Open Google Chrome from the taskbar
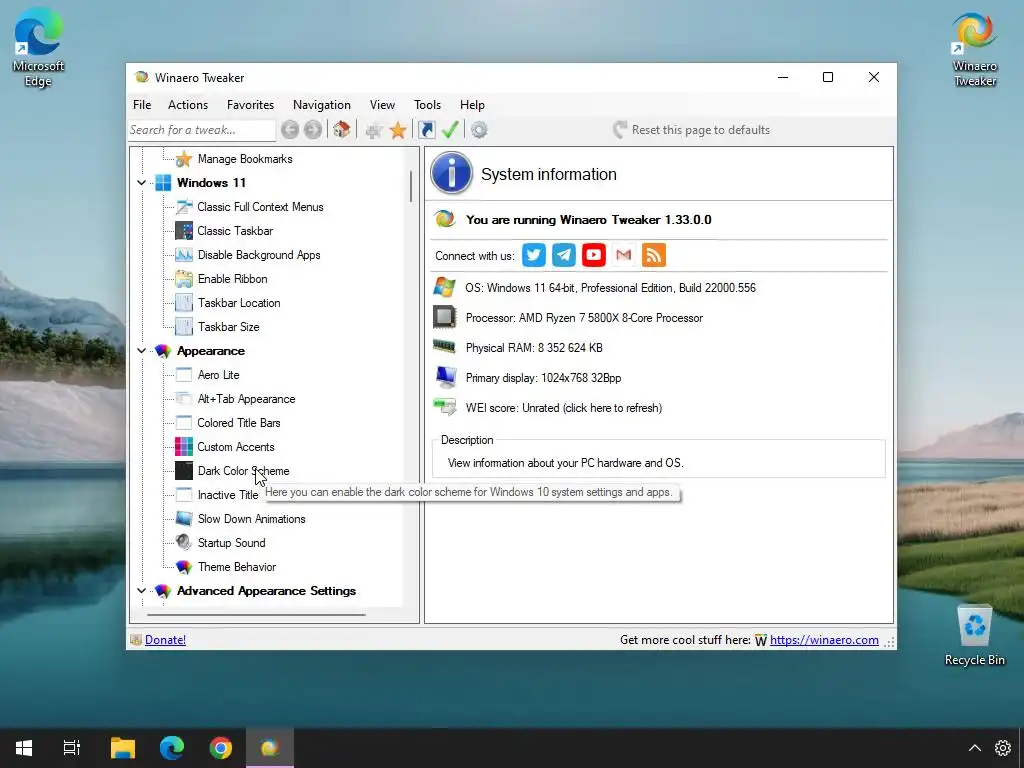The image size is (1024, 768). pyautogui.click(x=221, y=748)
